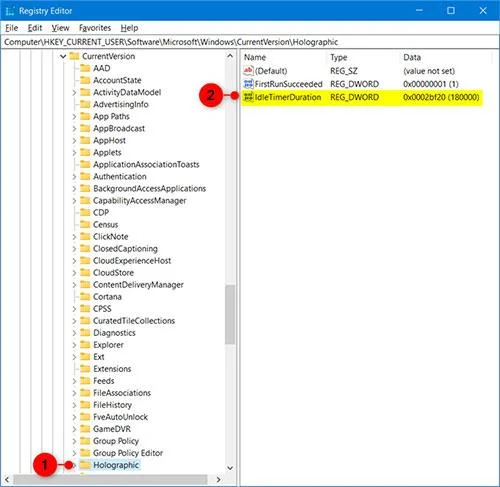
Task: Select the Diagnostics folder icon
Action: click(85, 333)
